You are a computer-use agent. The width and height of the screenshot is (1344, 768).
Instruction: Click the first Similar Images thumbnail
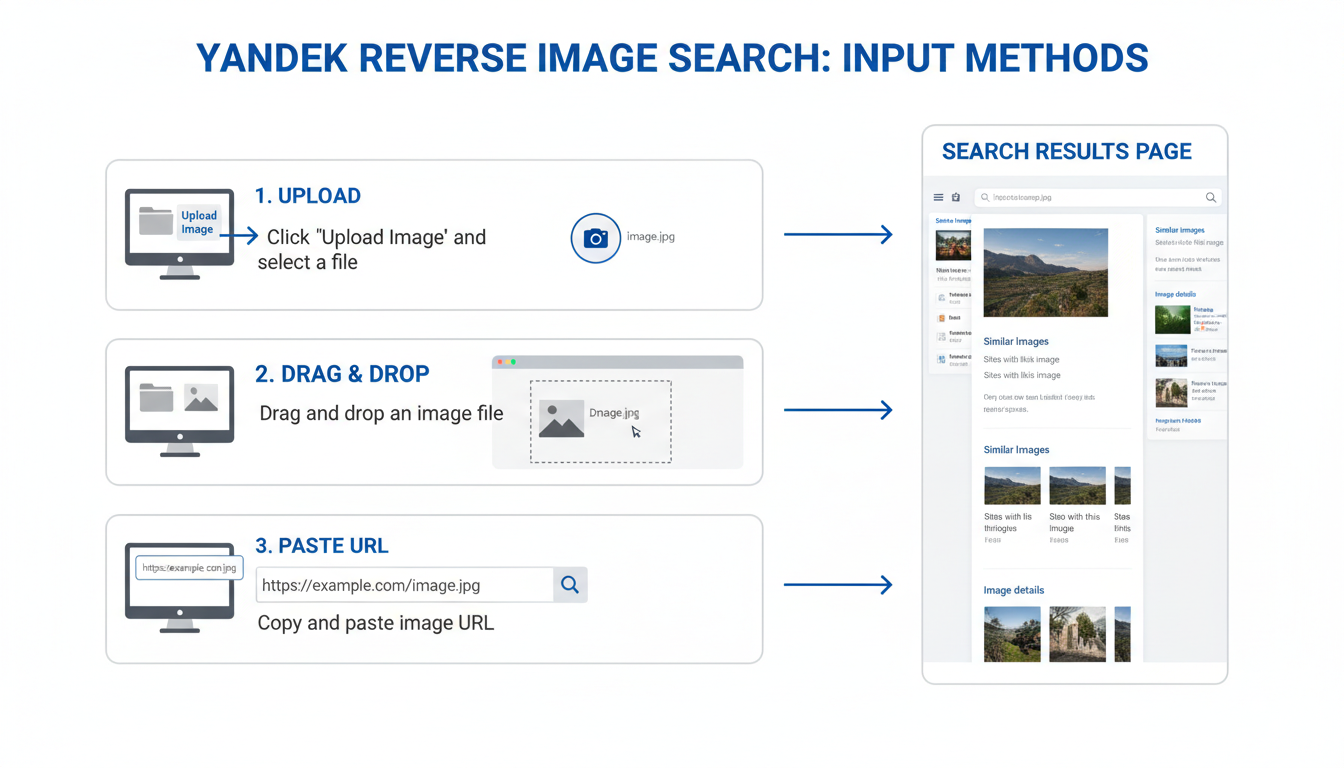coord(1011,484)
